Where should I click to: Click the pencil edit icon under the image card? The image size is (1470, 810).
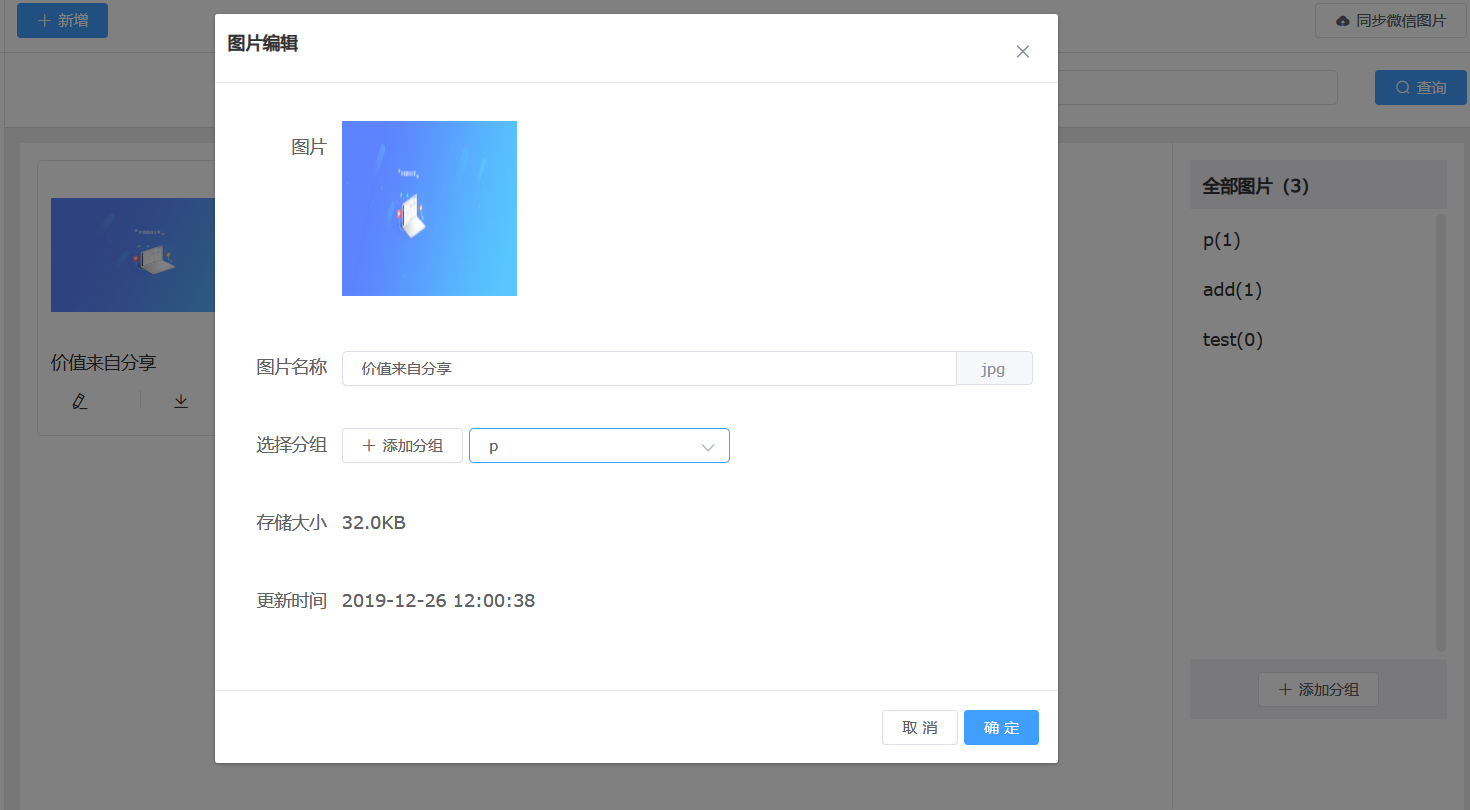tap(80, 401)
